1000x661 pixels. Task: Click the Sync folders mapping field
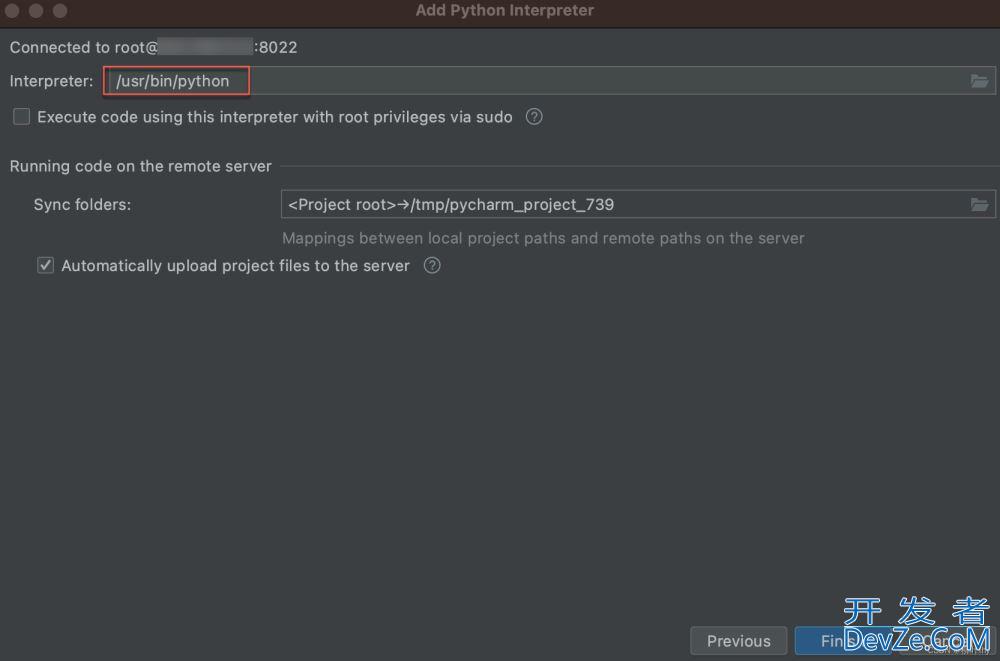tap(638, 204)
